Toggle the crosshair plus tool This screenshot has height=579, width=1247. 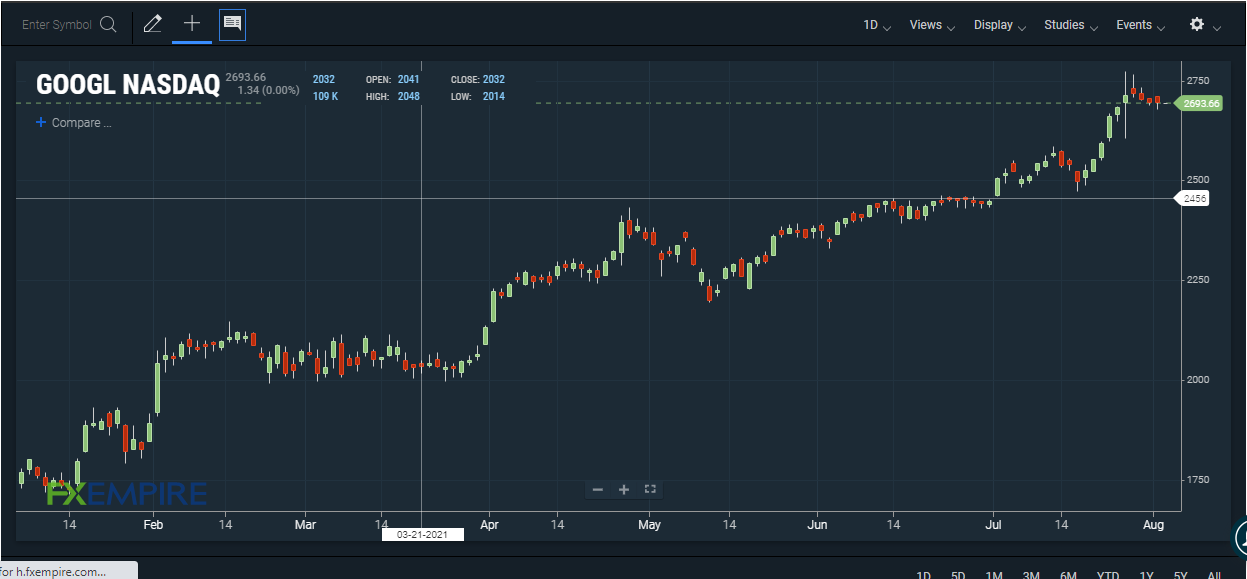192,24
